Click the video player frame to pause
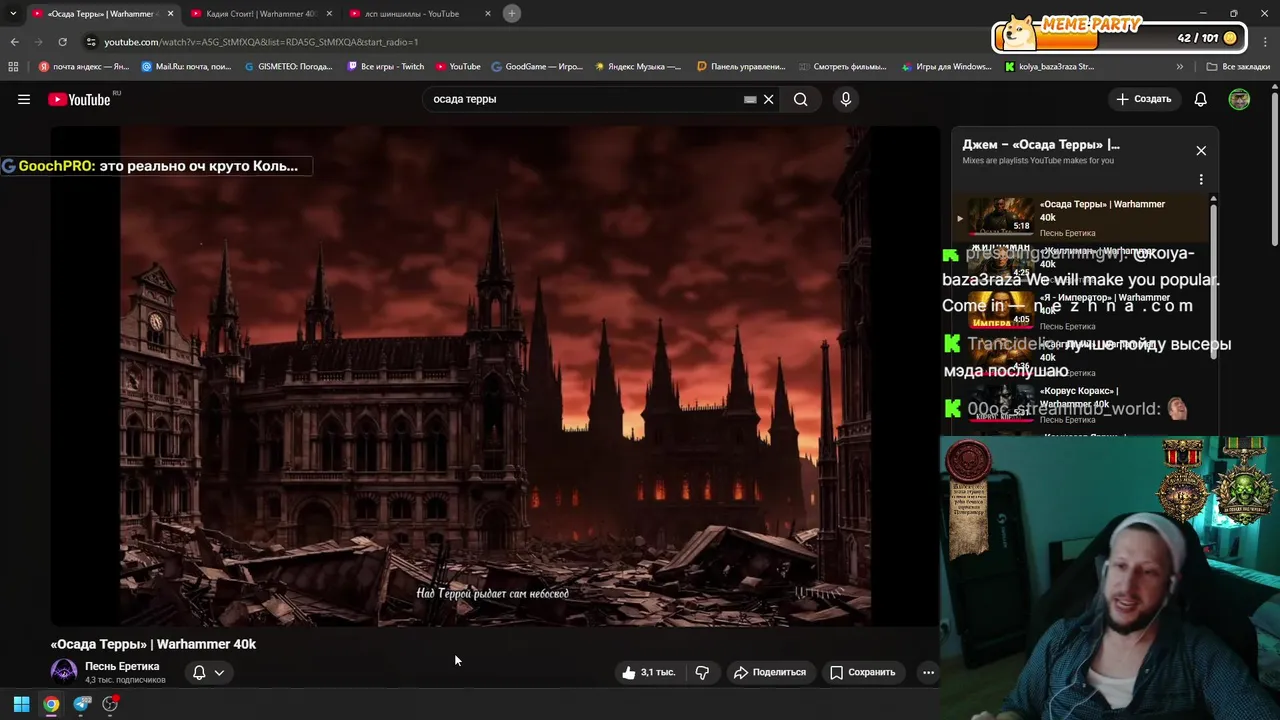Image resolution: width=1280 pixels, height=720 pixels. point(495,376)
